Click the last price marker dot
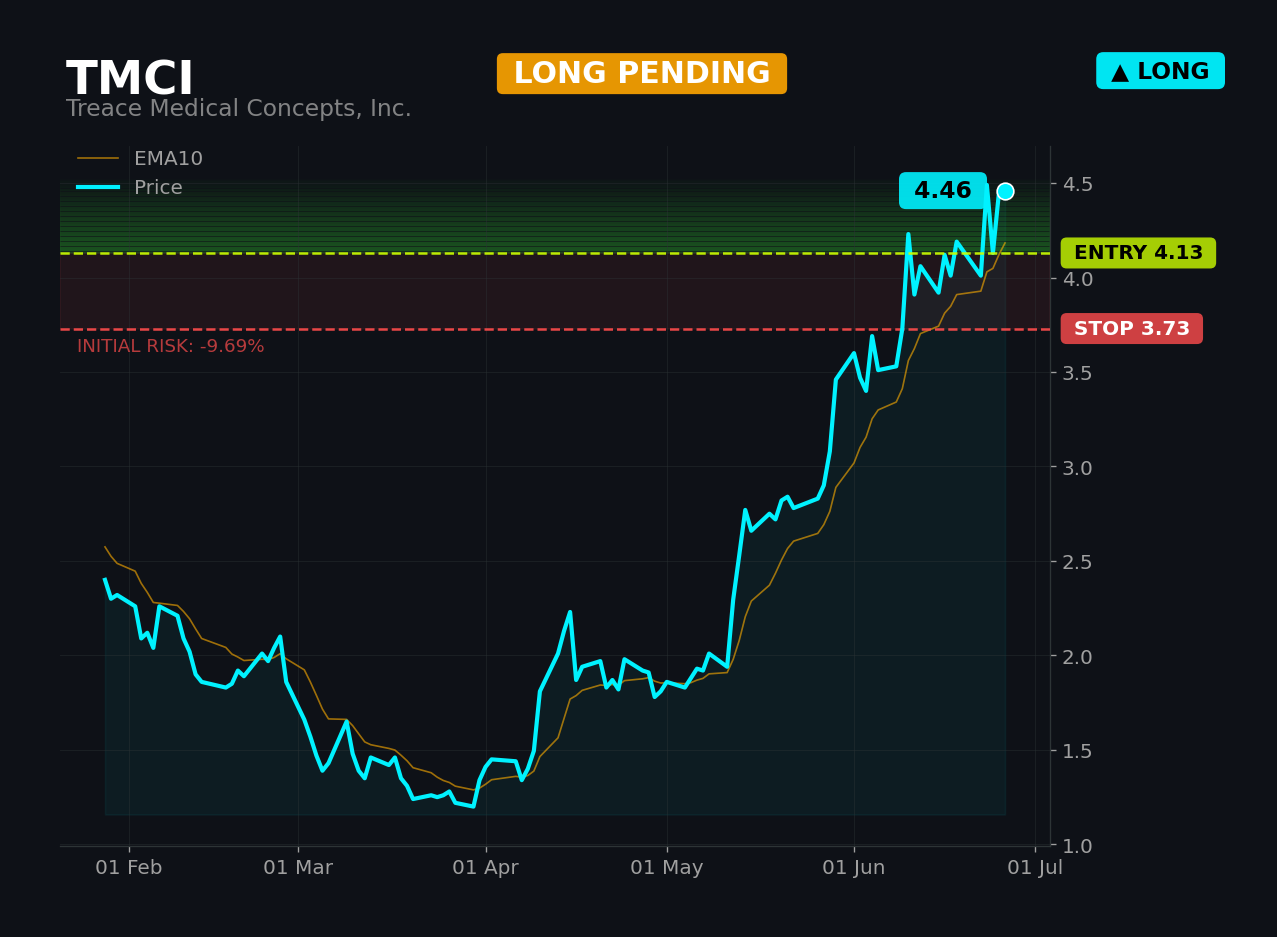 point(1005,191)
